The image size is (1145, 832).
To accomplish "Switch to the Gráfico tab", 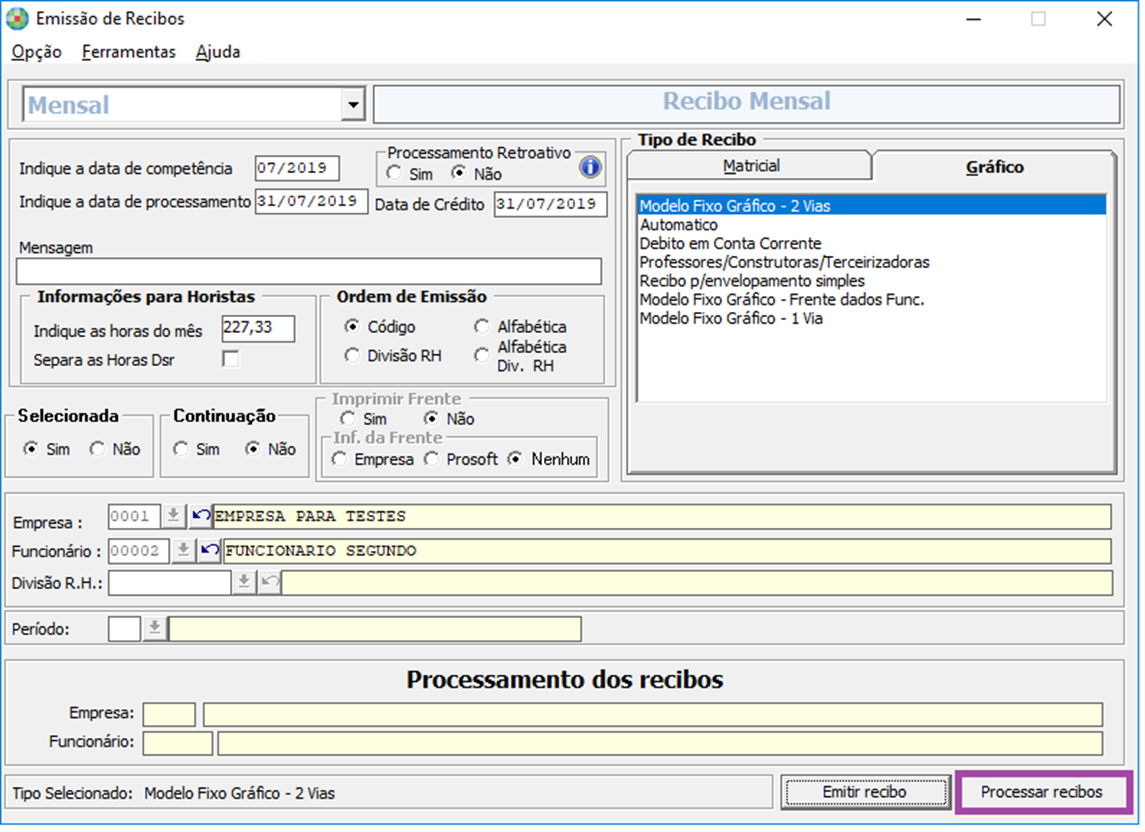I will 994,167.
